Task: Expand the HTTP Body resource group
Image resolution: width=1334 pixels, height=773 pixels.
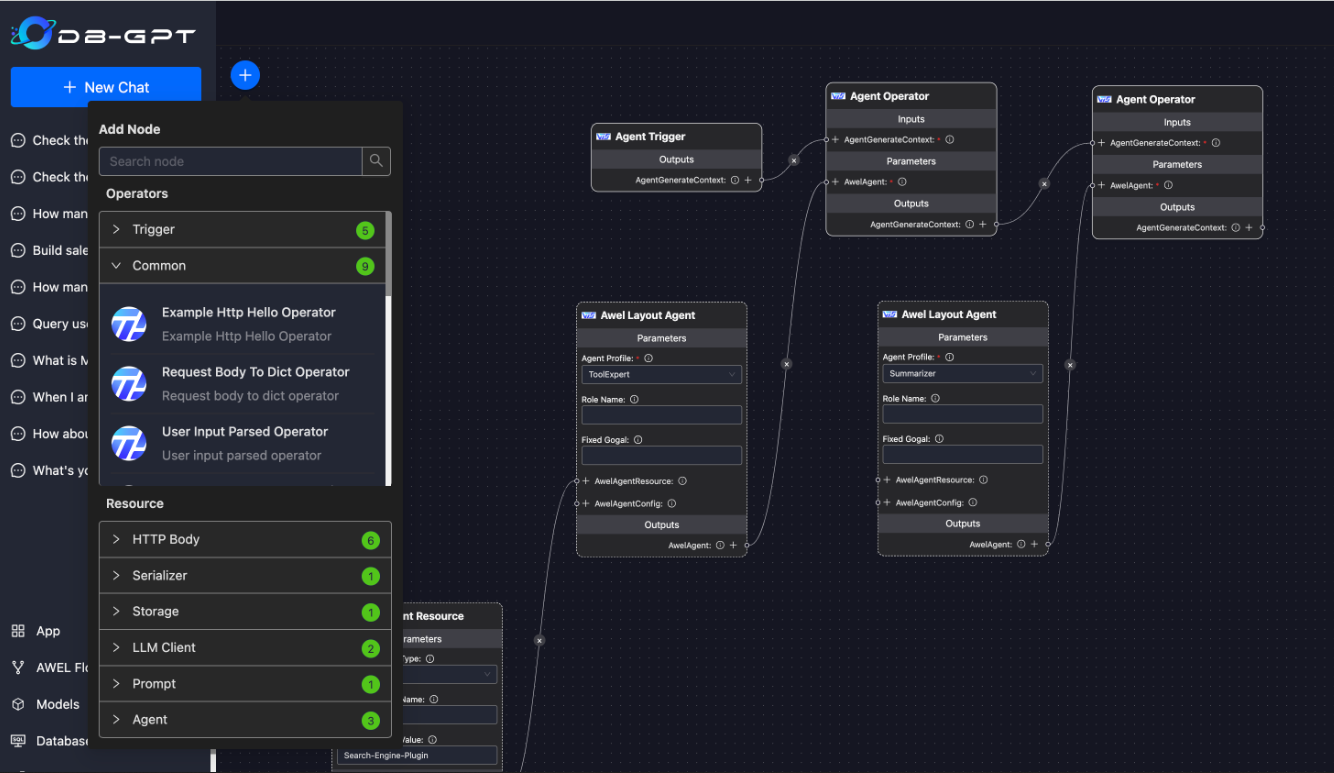Action: (x=245, y=540)
